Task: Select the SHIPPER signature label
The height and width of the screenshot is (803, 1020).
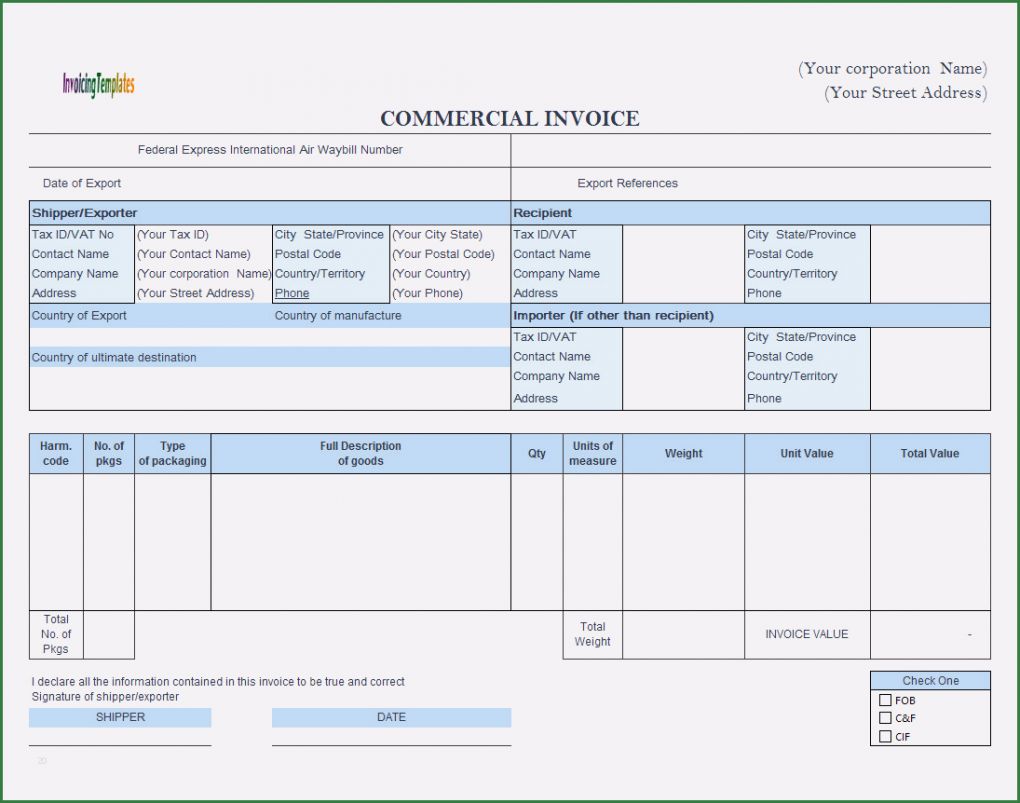Action: tap(120, 717)
